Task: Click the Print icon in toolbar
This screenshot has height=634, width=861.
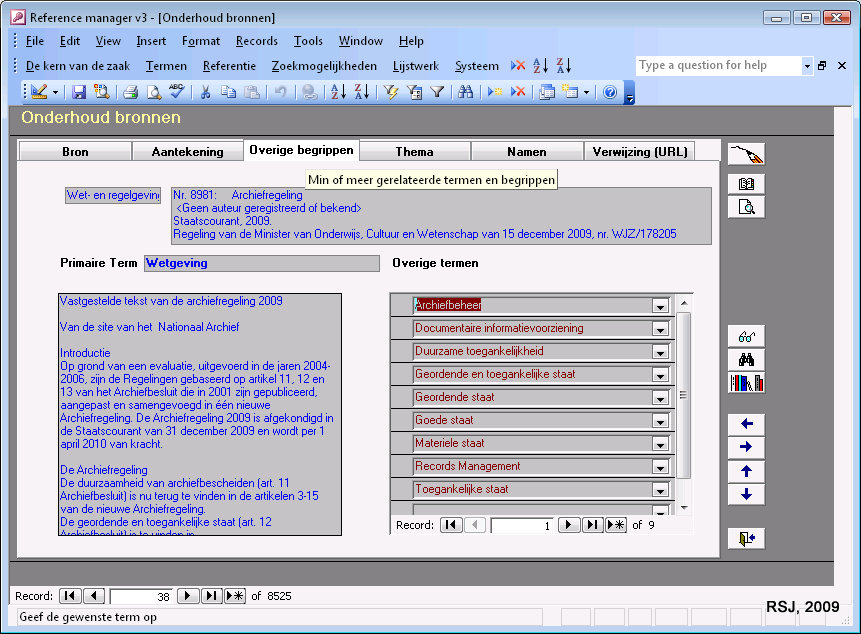Action: coord(130,92)
